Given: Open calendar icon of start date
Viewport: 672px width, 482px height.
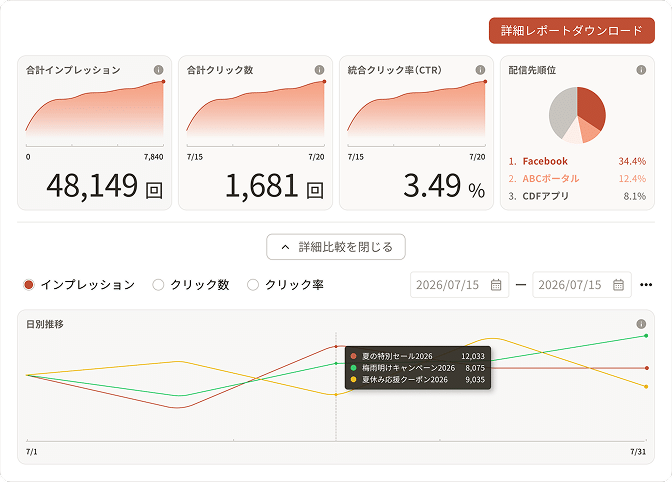Looking at the screenshot, I should click(x=496, y=284).
